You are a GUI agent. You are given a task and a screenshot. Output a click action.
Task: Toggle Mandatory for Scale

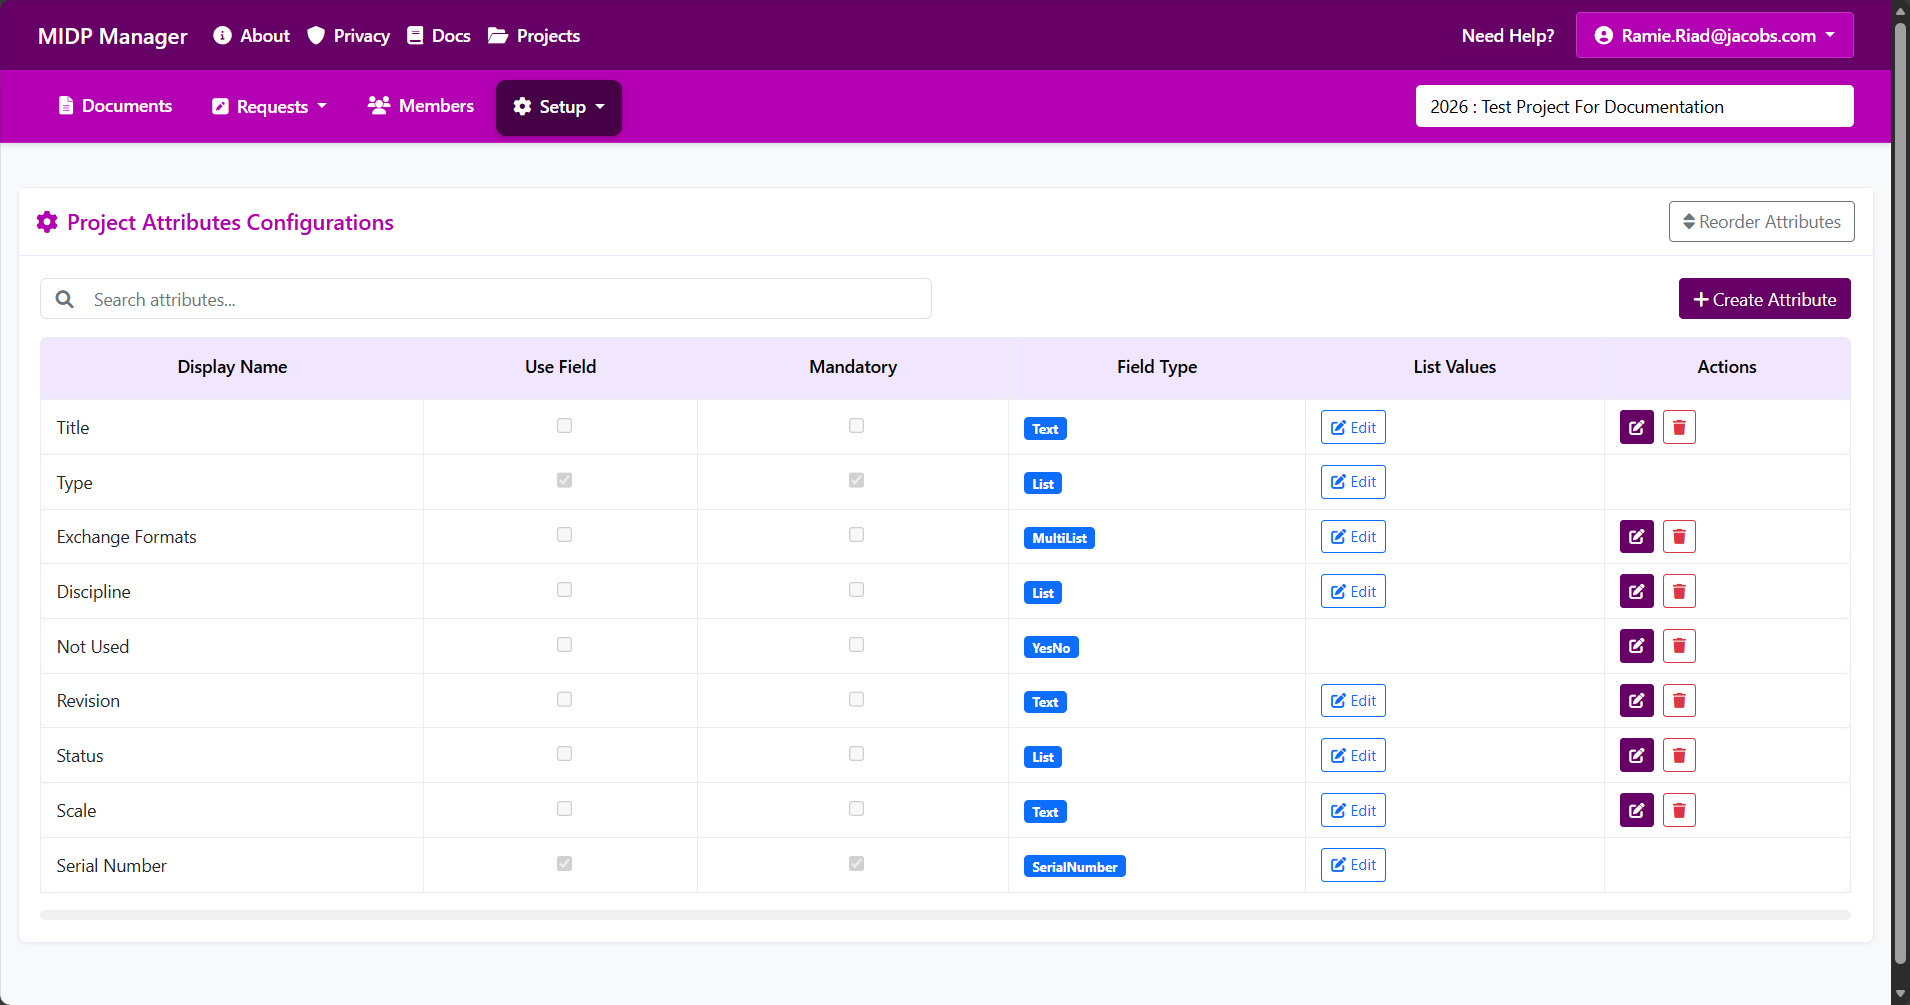[x=856, y=809]
